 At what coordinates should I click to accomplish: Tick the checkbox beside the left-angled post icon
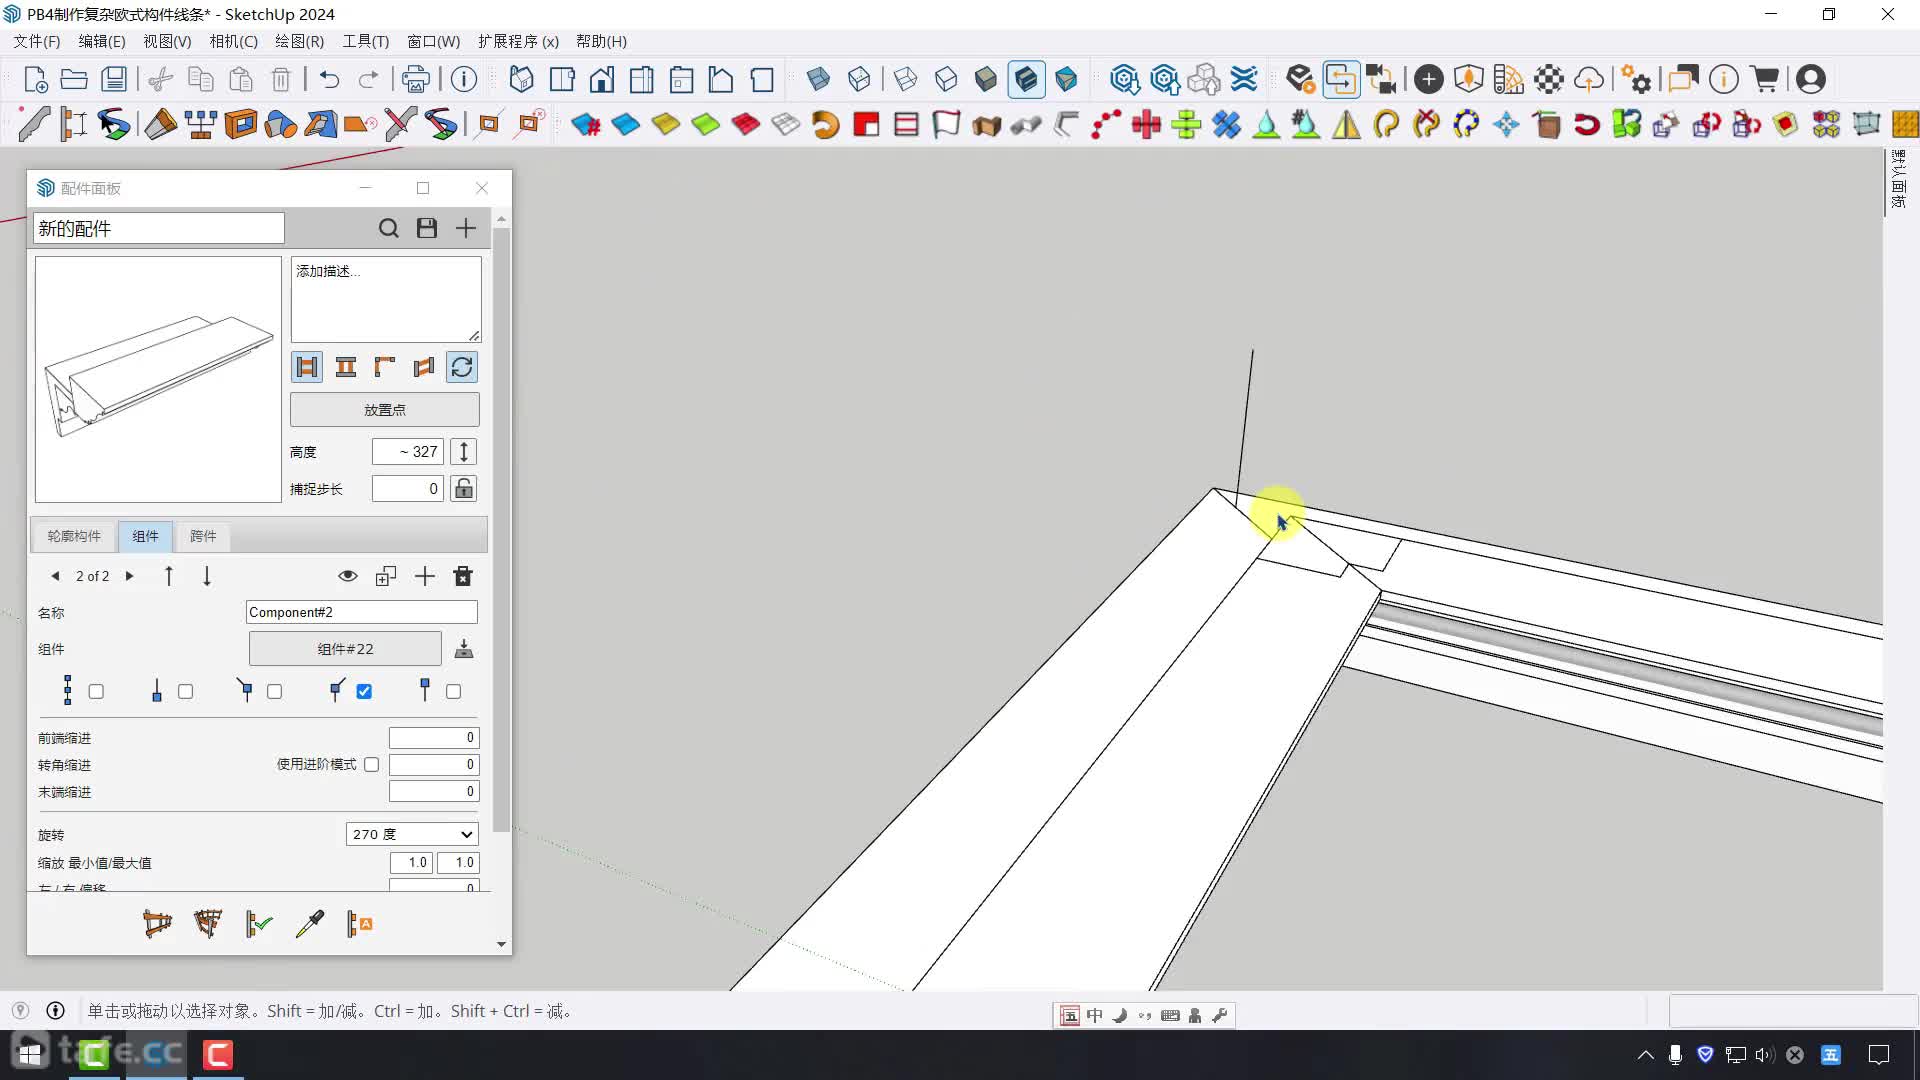point(274,691)
